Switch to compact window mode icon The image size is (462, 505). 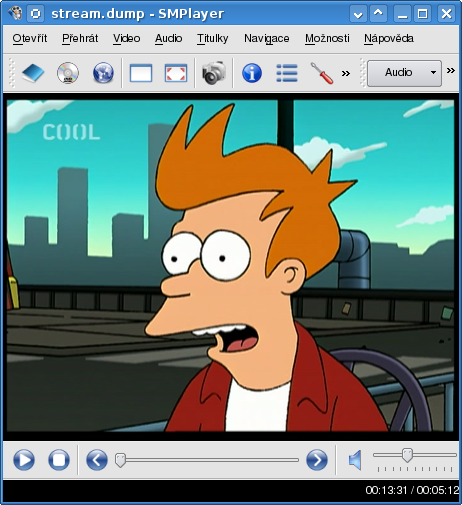tap(141, 73)
